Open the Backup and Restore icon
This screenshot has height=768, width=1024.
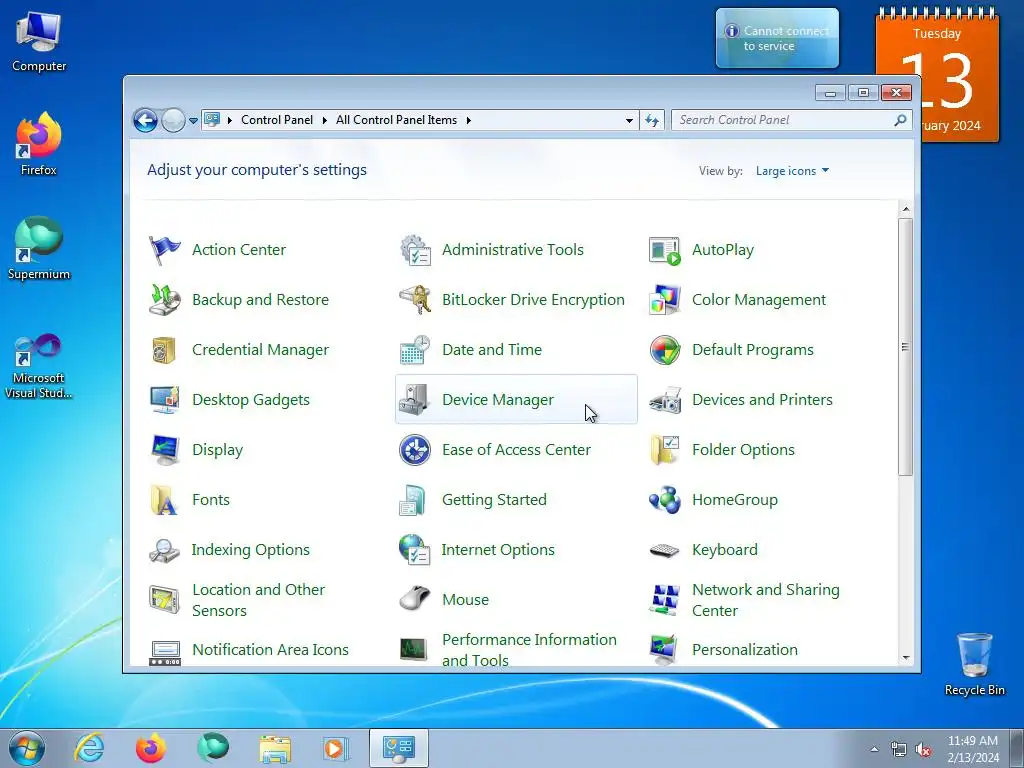pos(164,300)
